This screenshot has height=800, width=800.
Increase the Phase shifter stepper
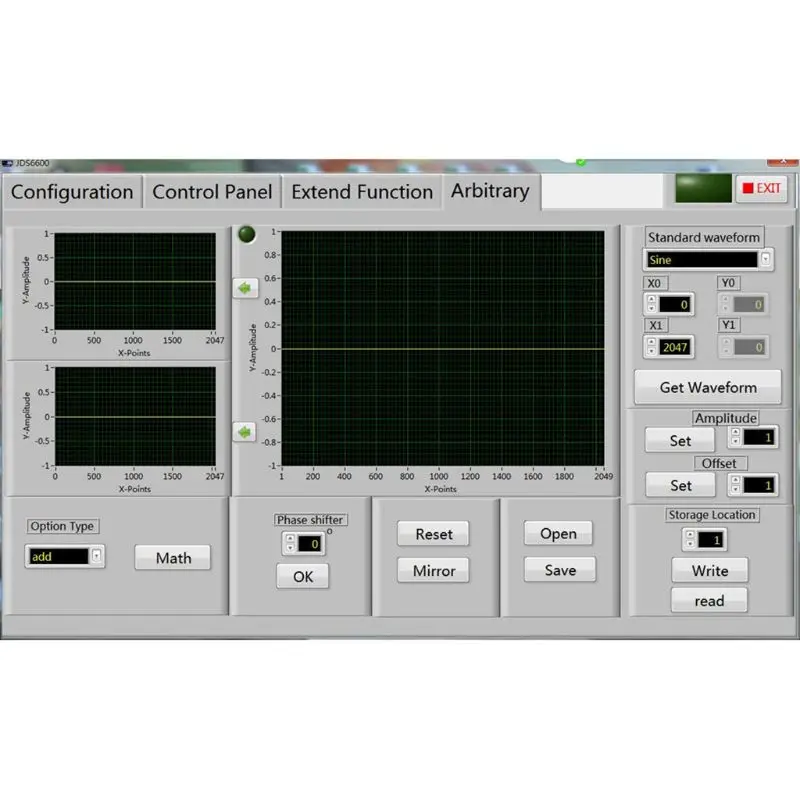[x=290, y=539]
